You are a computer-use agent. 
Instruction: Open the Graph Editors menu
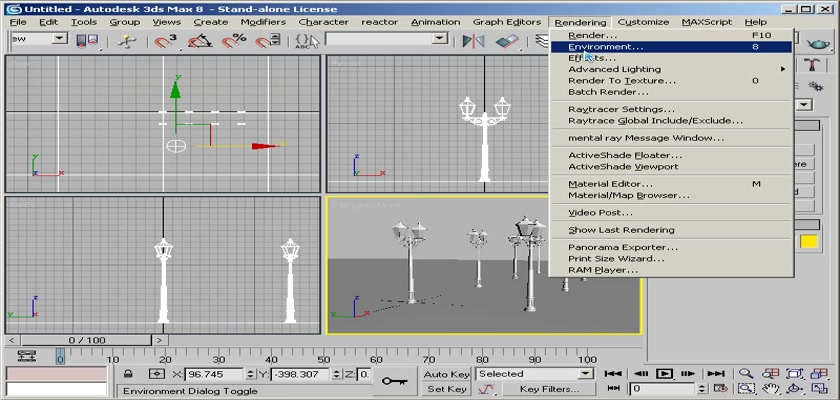[507, 22]
